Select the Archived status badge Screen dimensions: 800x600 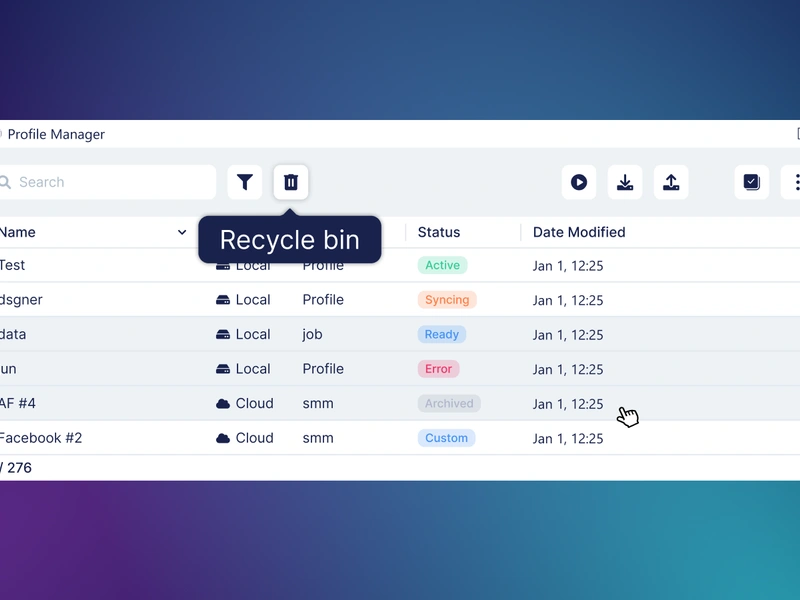pyautogui.click(x=449, y=404)
